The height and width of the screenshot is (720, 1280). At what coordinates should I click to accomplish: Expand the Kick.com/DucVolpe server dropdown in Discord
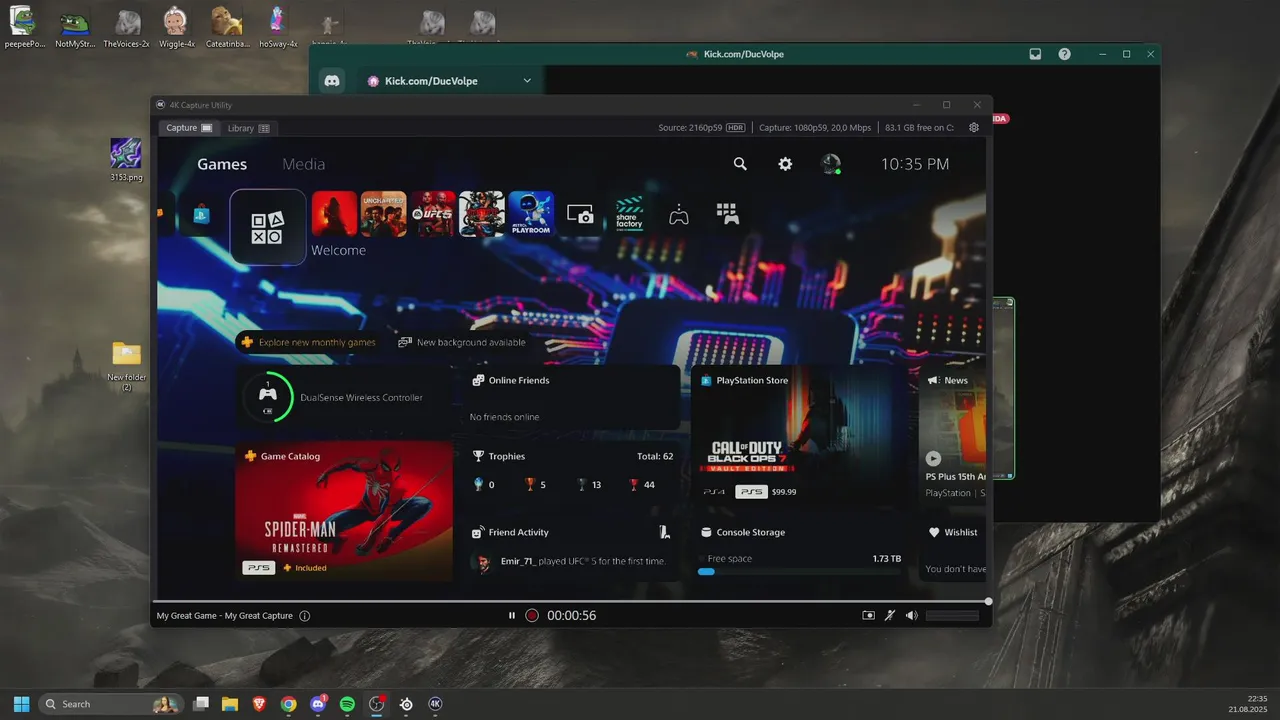click(x=527, y=81)
